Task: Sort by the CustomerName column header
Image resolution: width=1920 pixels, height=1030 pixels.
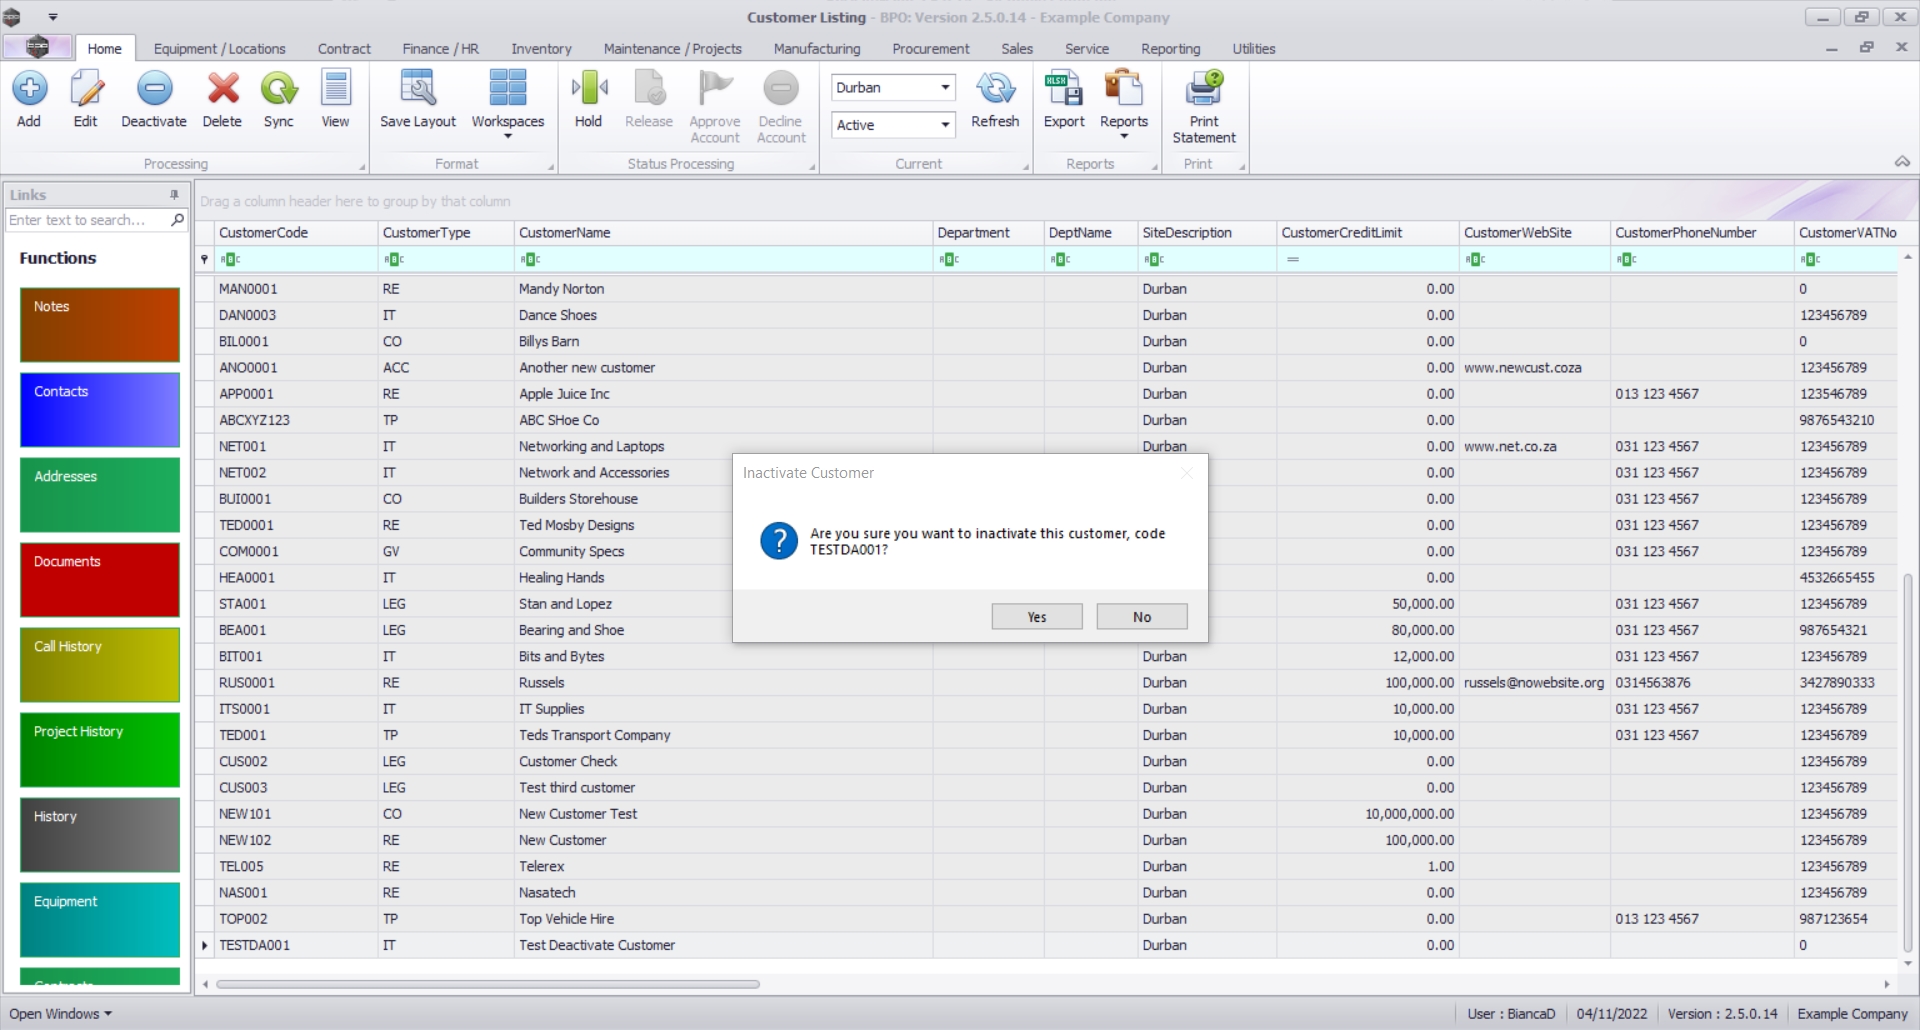Action: click(x=724, y=233)
